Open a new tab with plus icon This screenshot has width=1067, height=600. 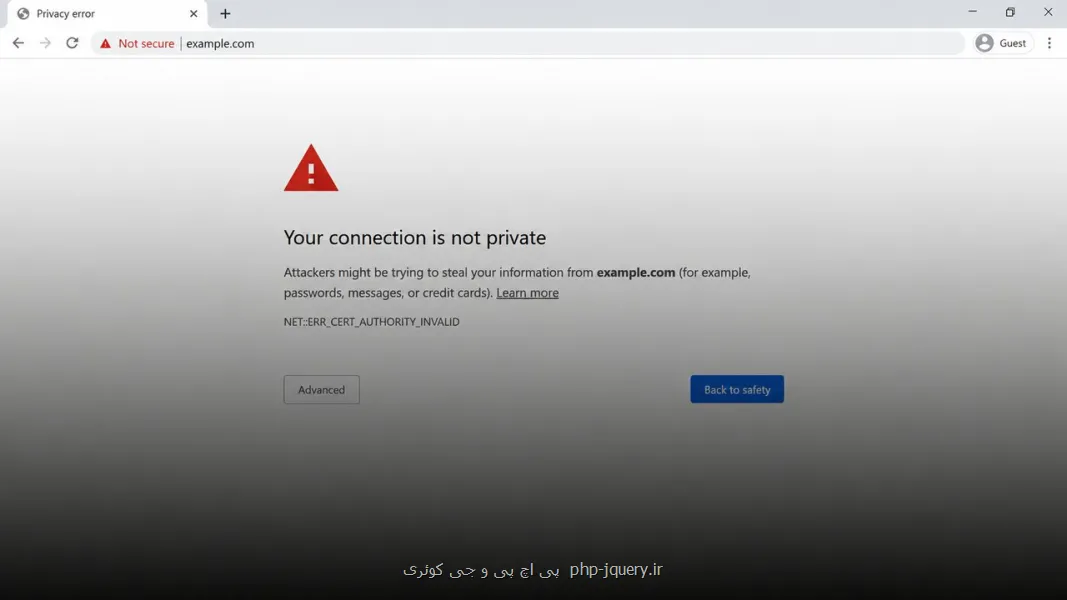tap(225, 14)
